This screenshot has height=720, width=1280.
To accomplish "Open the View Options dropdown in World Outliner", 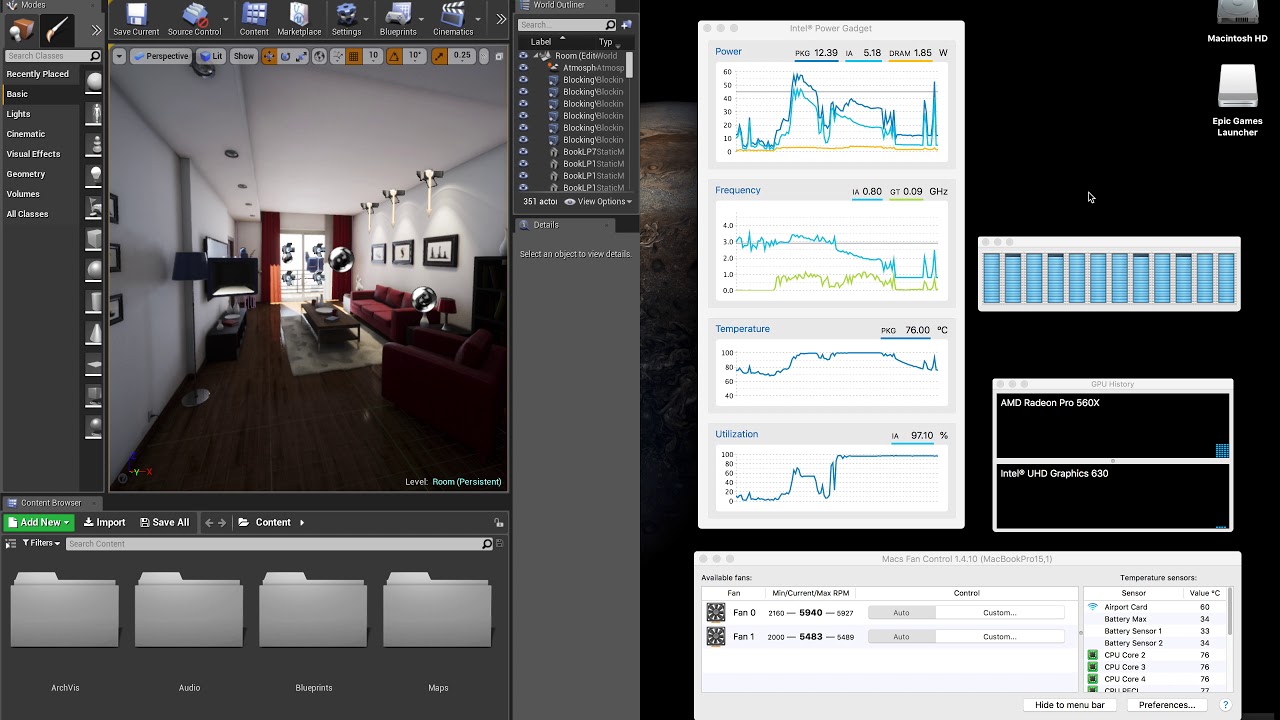I will (x=598, y=201).
